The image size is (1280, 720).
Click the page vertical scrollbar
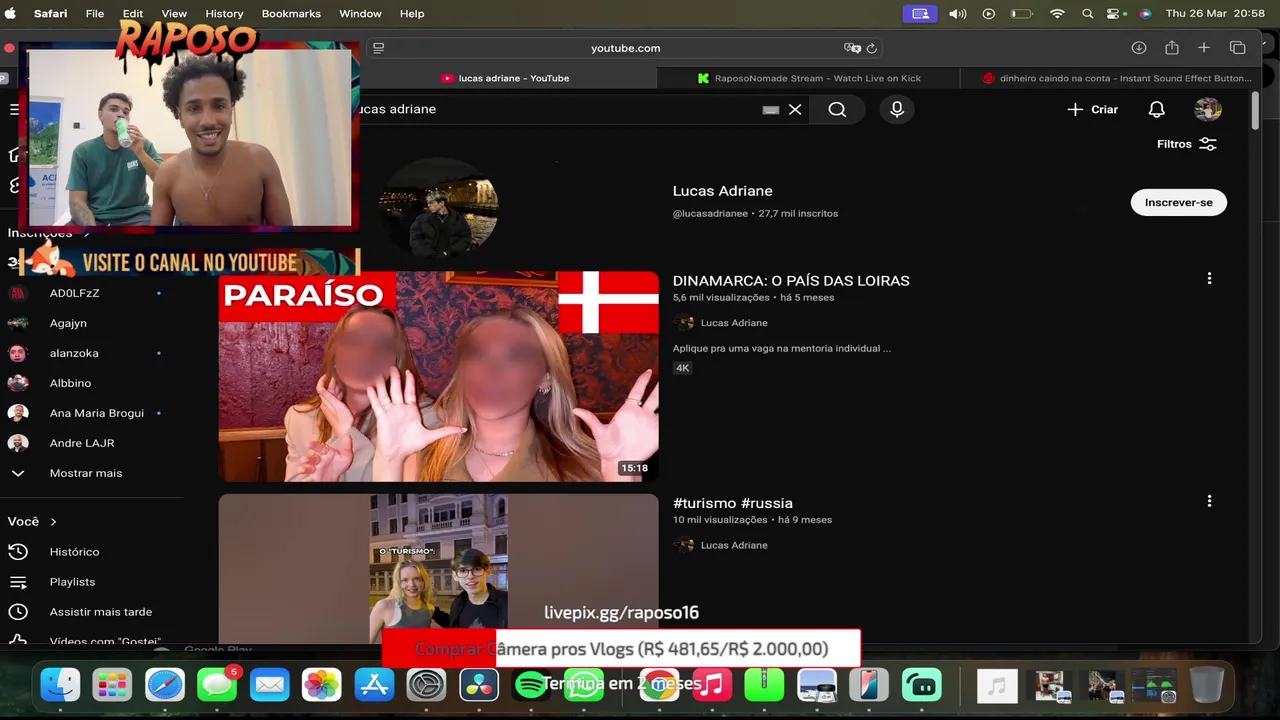tap(1256, 111)
